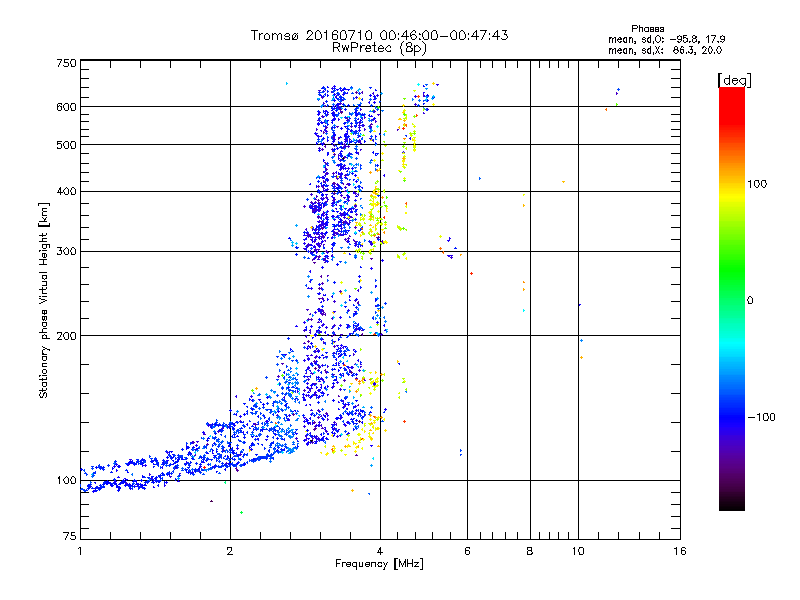Click the phase colorbar gradient
800x600 pixels.
pos(732,298)
